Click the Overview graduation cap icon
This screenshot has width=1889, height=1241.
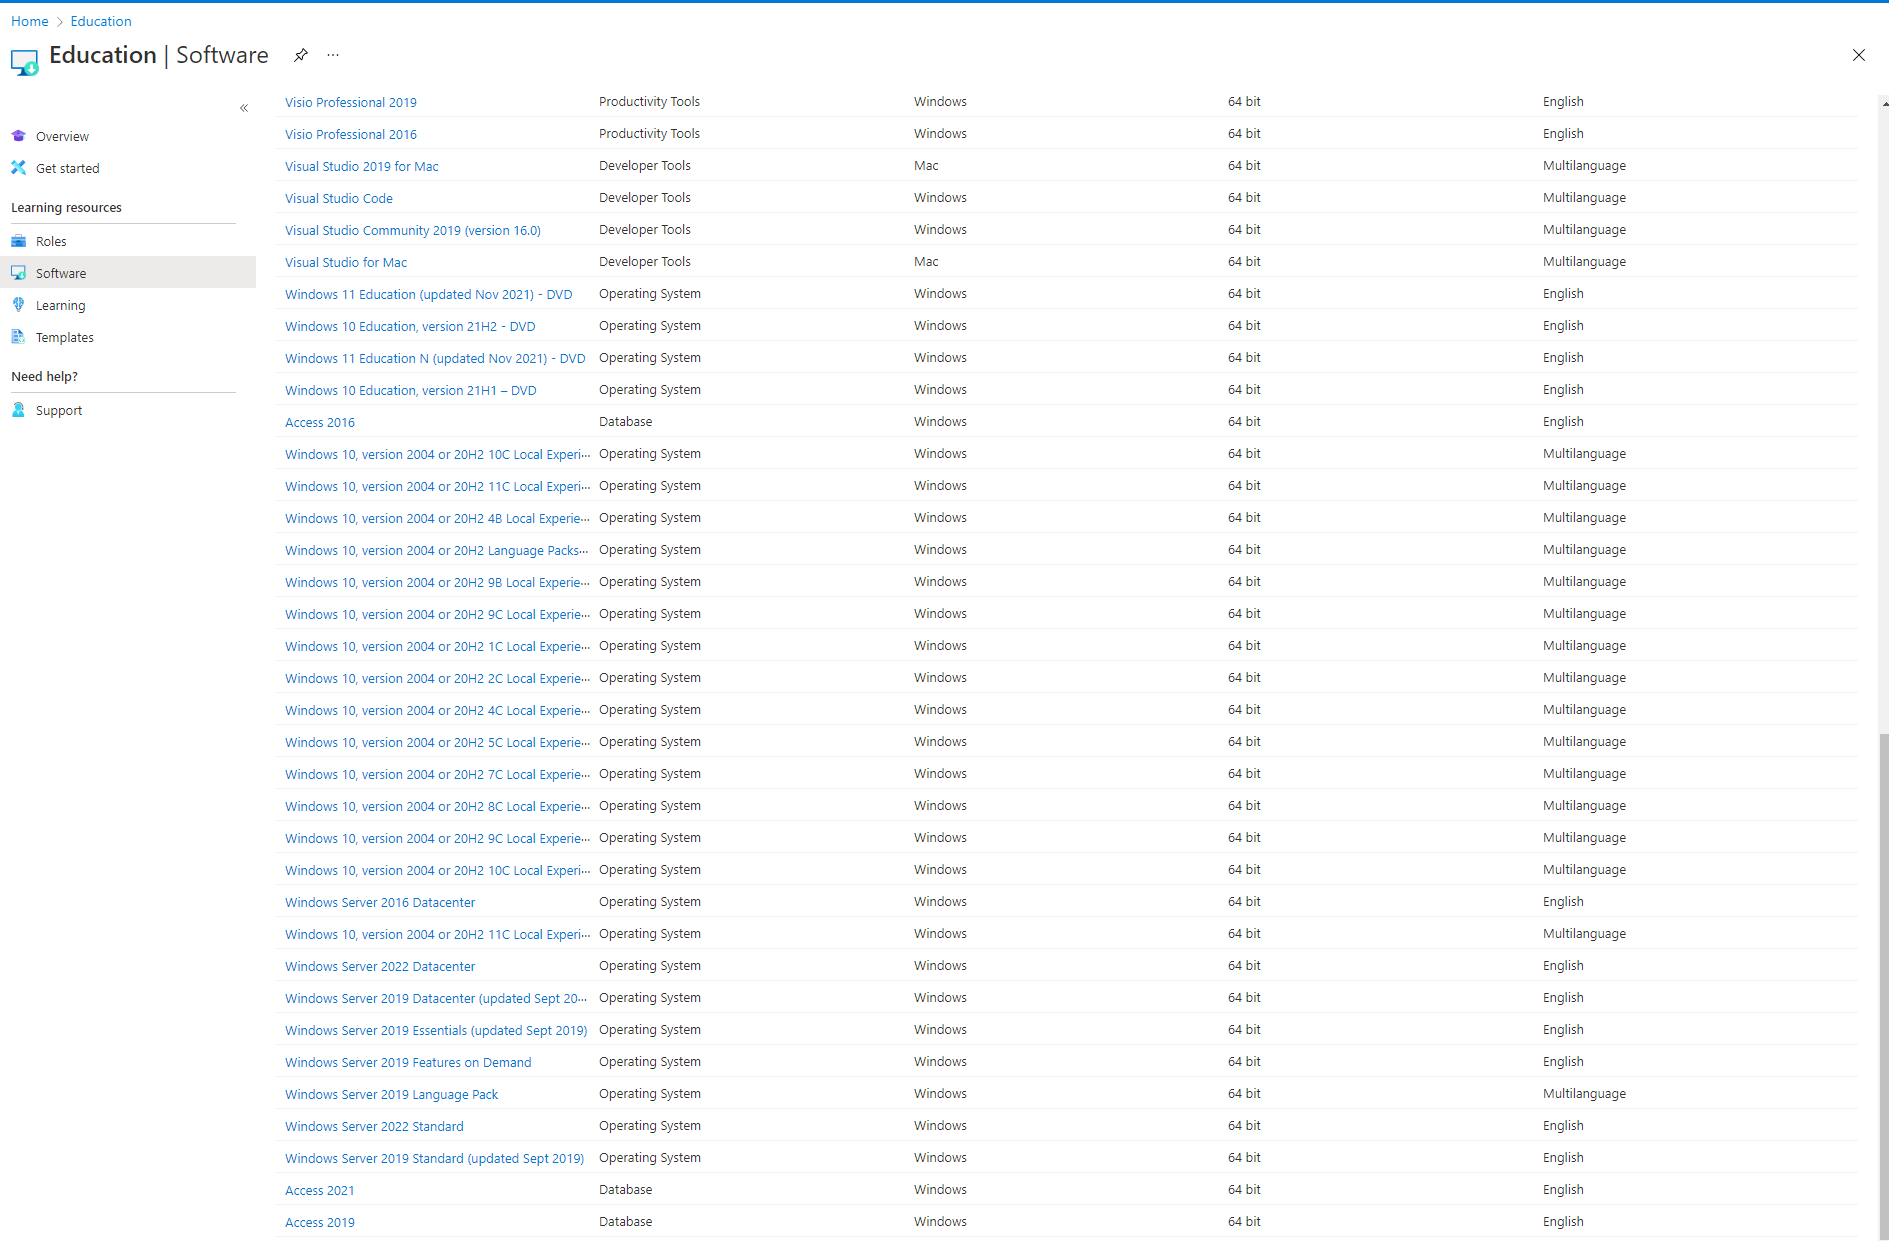coord(19,136)
